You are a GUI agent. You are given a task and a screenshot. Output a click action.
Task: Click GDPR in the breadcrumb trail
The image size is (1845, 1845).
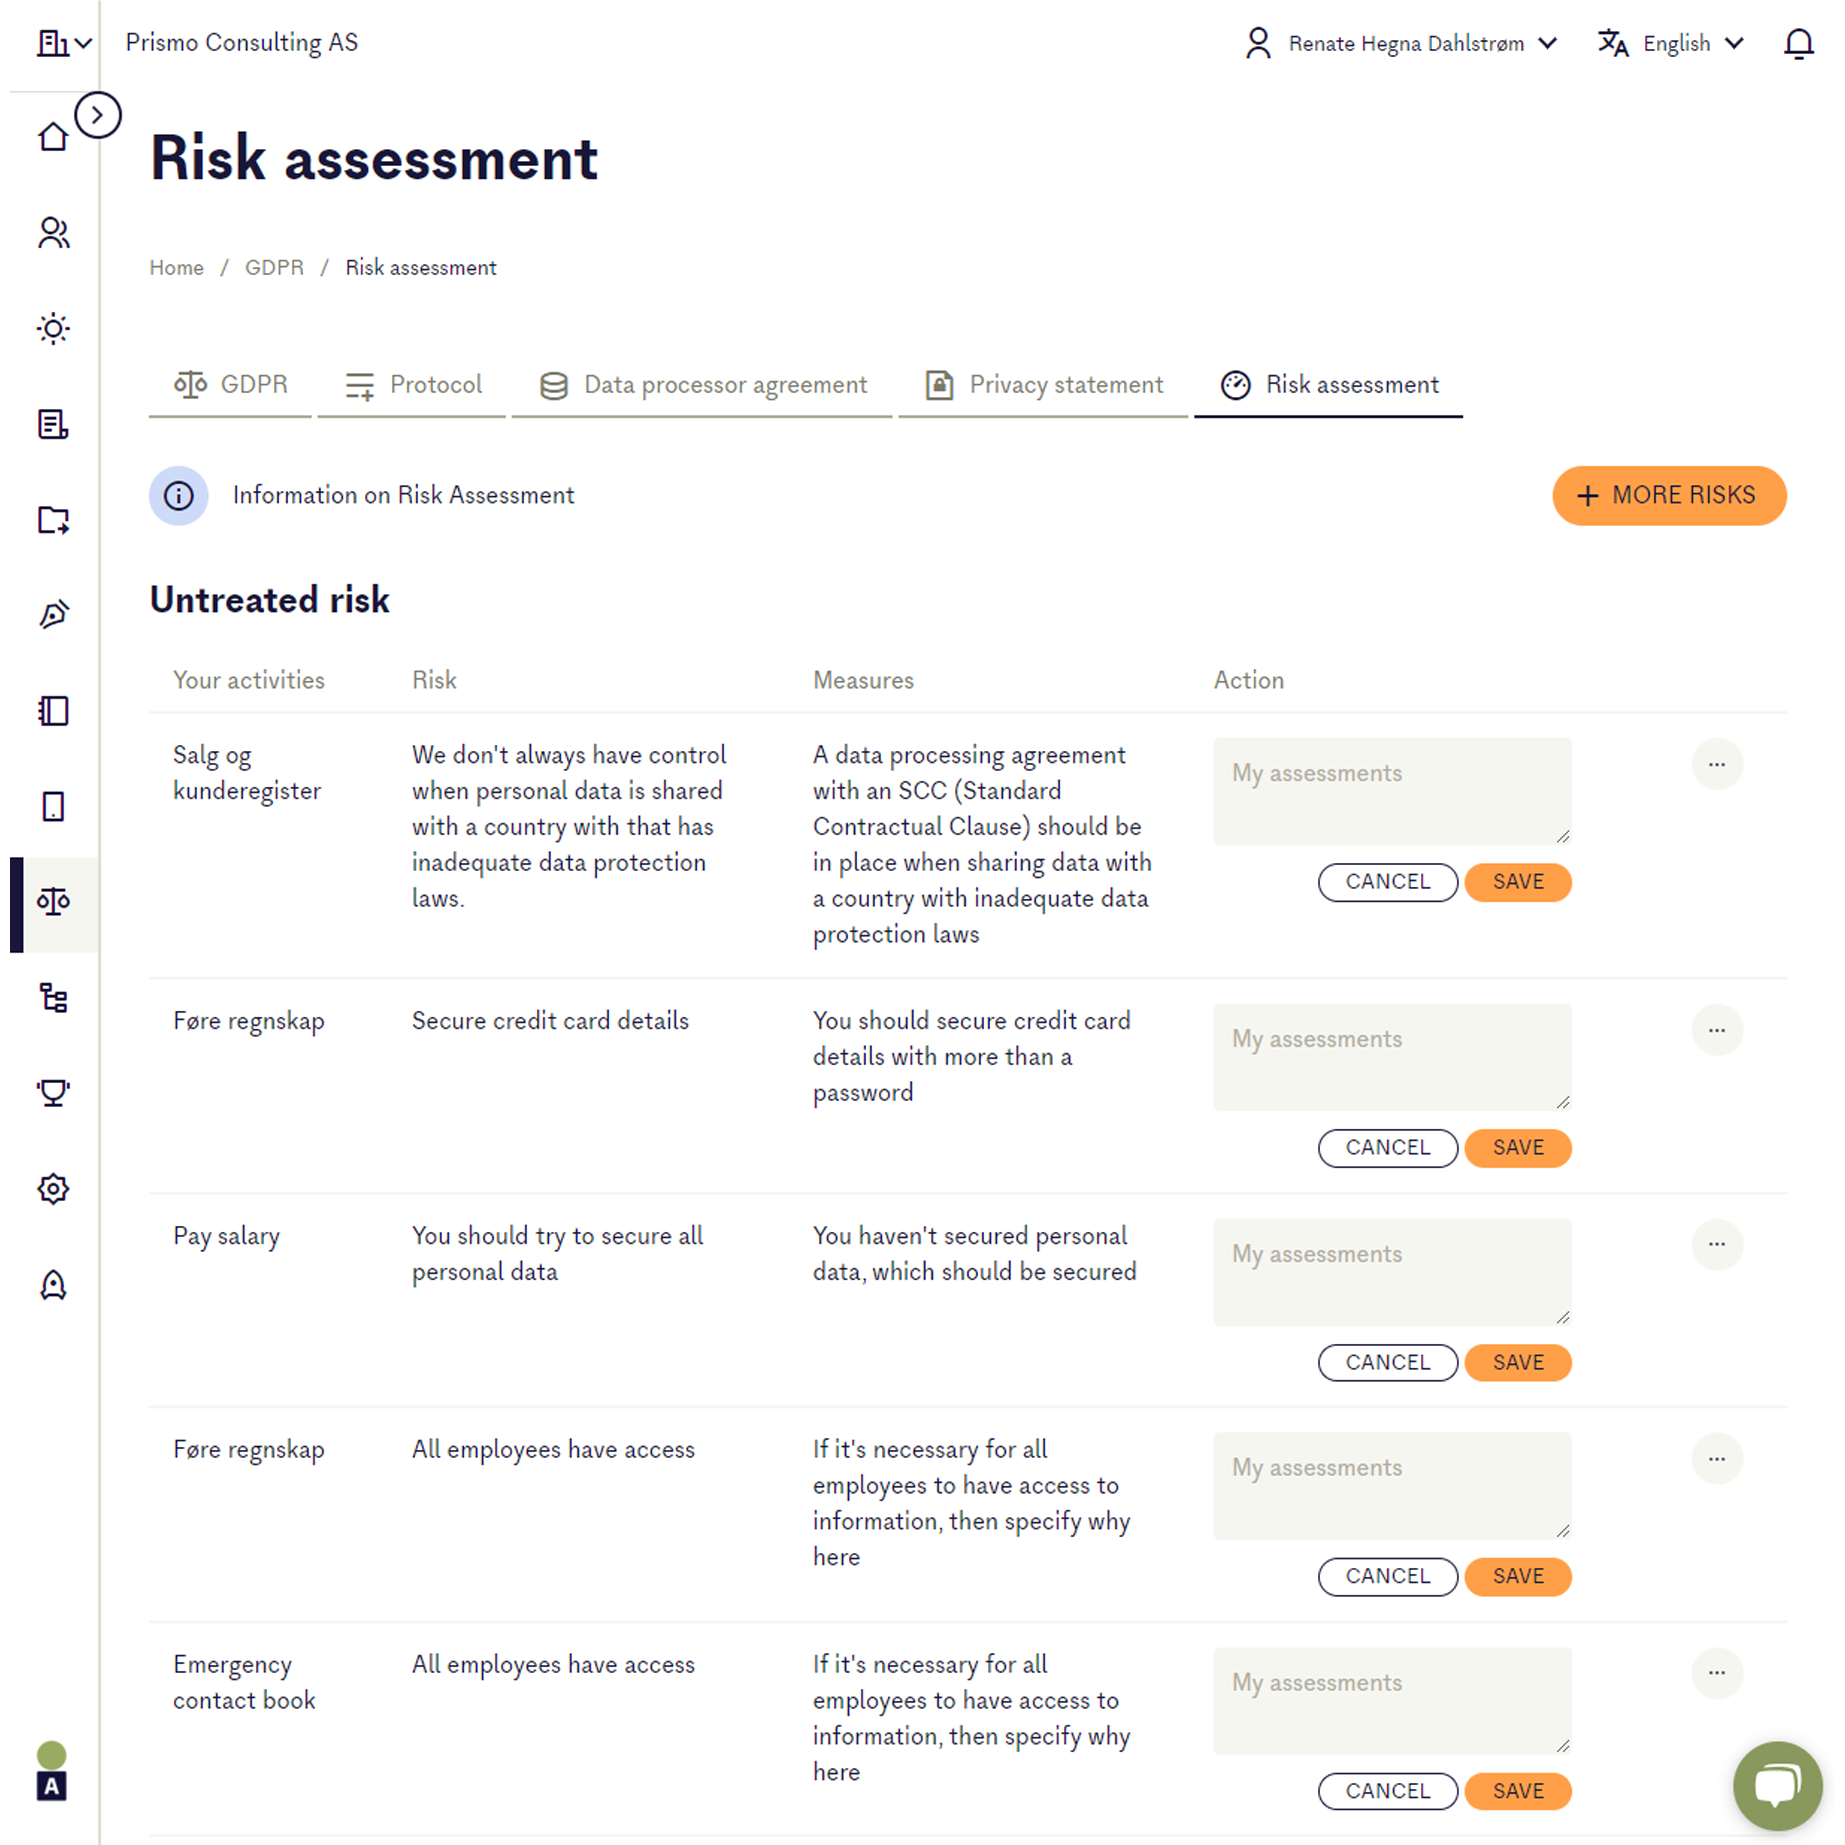[x=274, y=267]
